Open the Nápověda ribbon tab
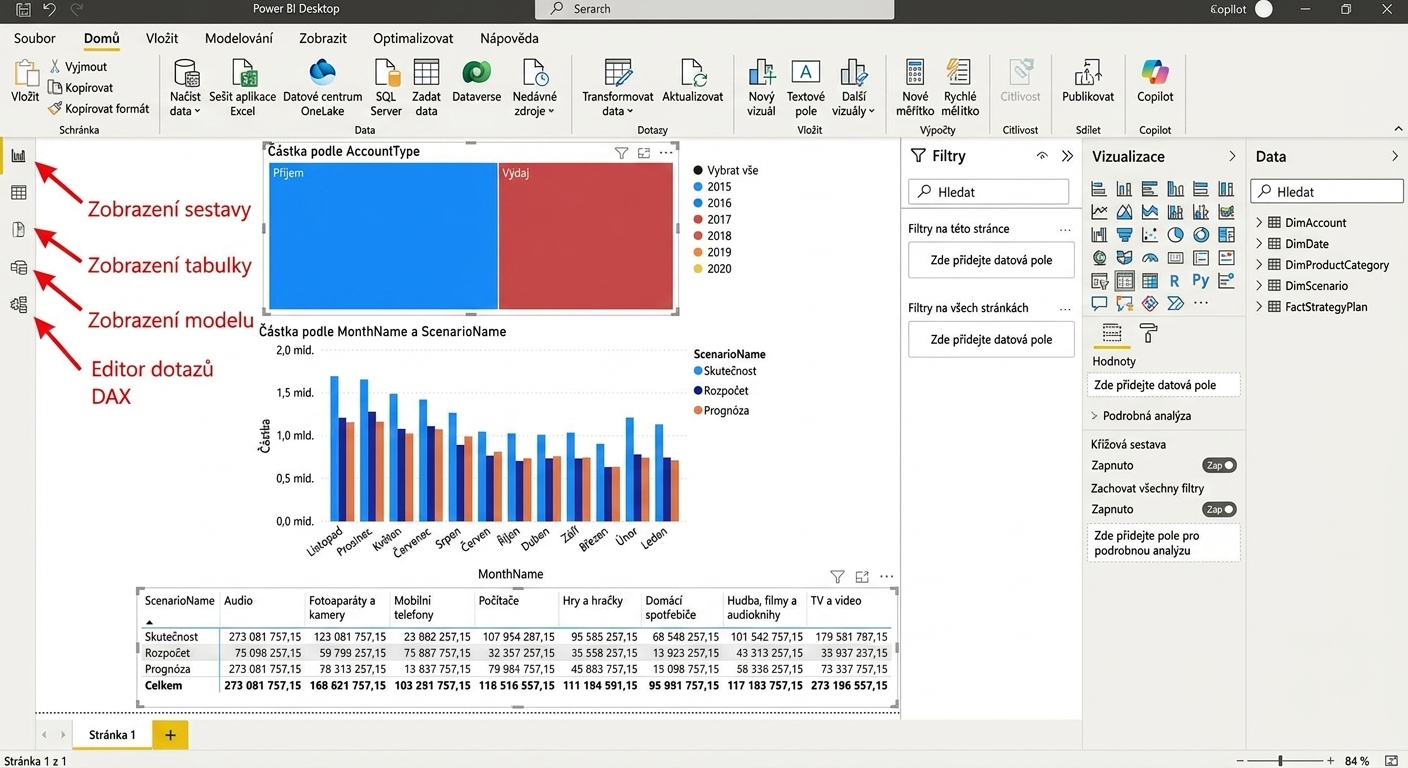The width and height of the screenshot is (1408, 768). click(x=509, y=38)
